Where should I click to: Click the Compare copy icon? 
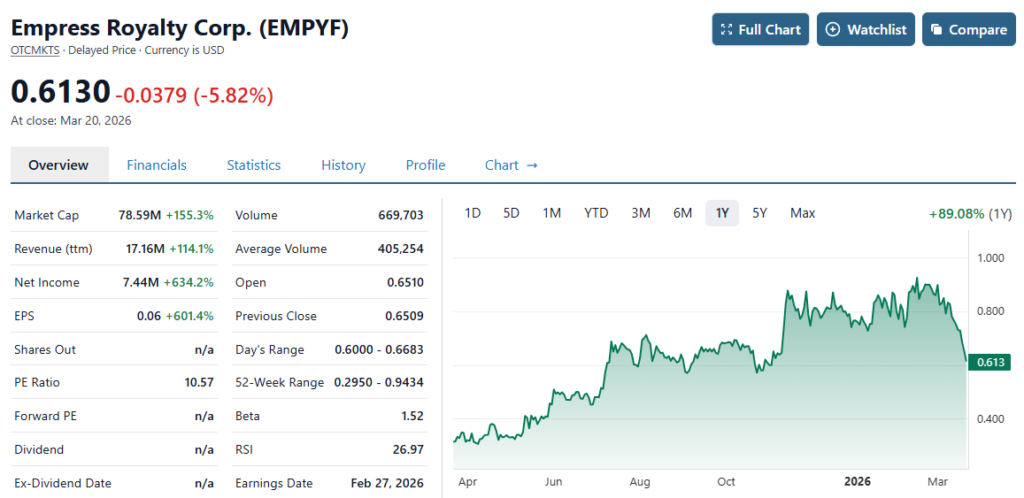[937, 30]
